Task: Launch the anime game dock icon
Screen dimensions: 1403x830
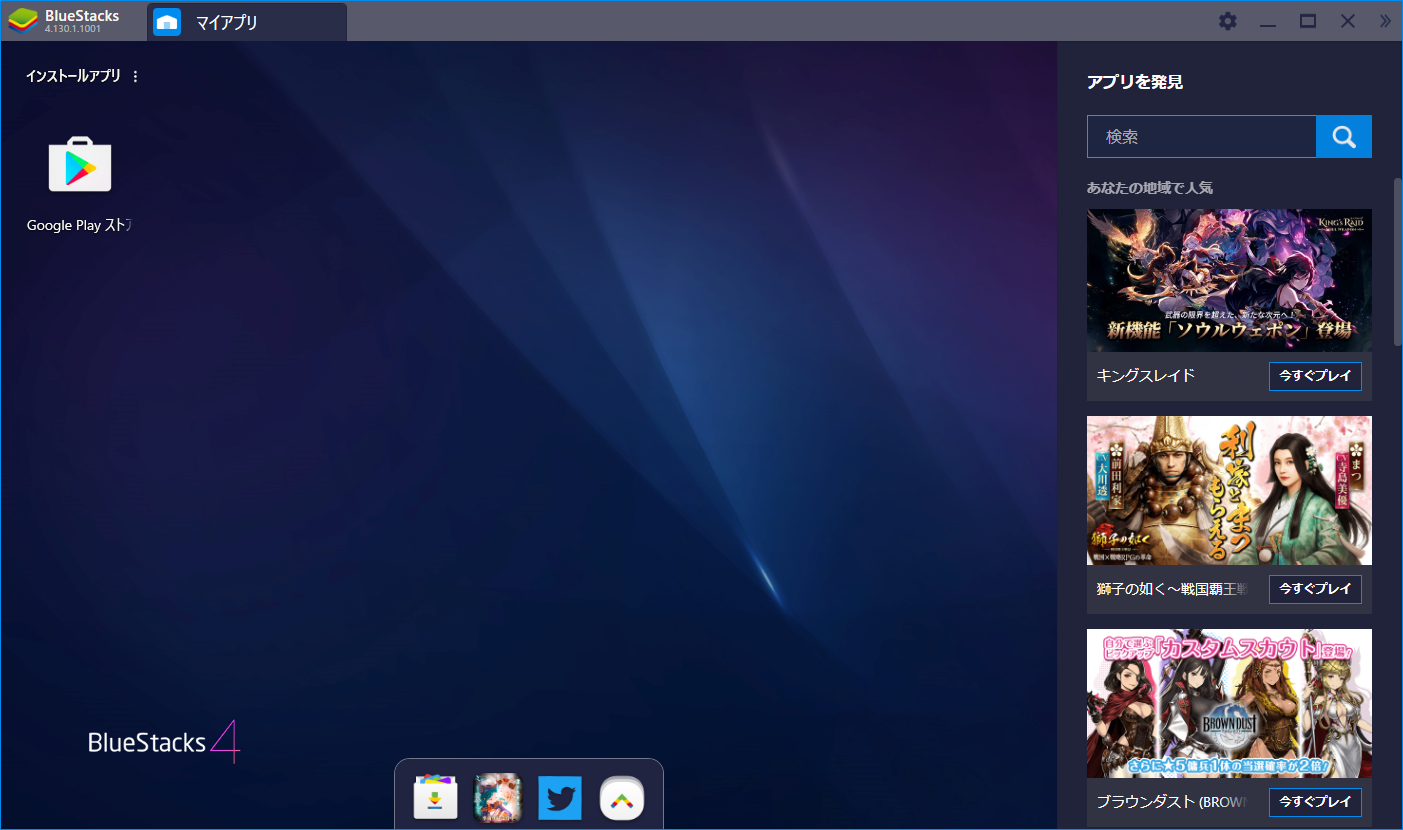Action: (497, 798)
